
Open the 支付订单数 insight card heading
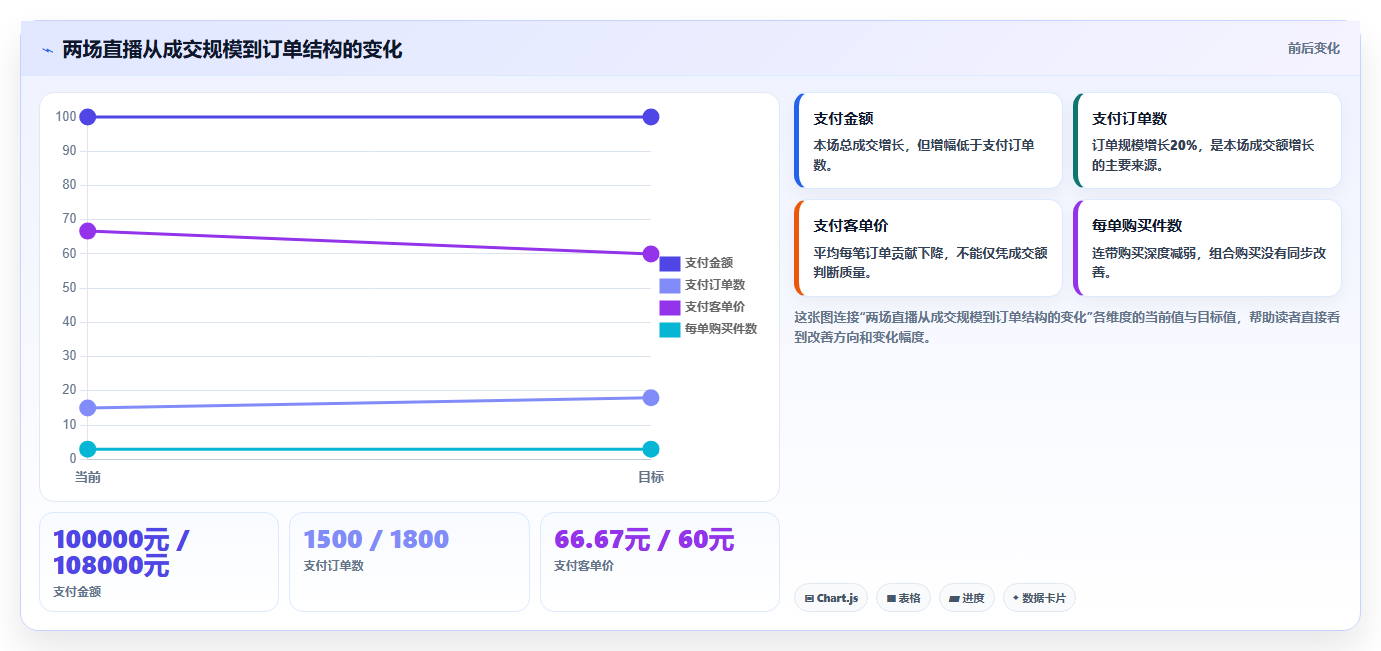click(1130, 119)
